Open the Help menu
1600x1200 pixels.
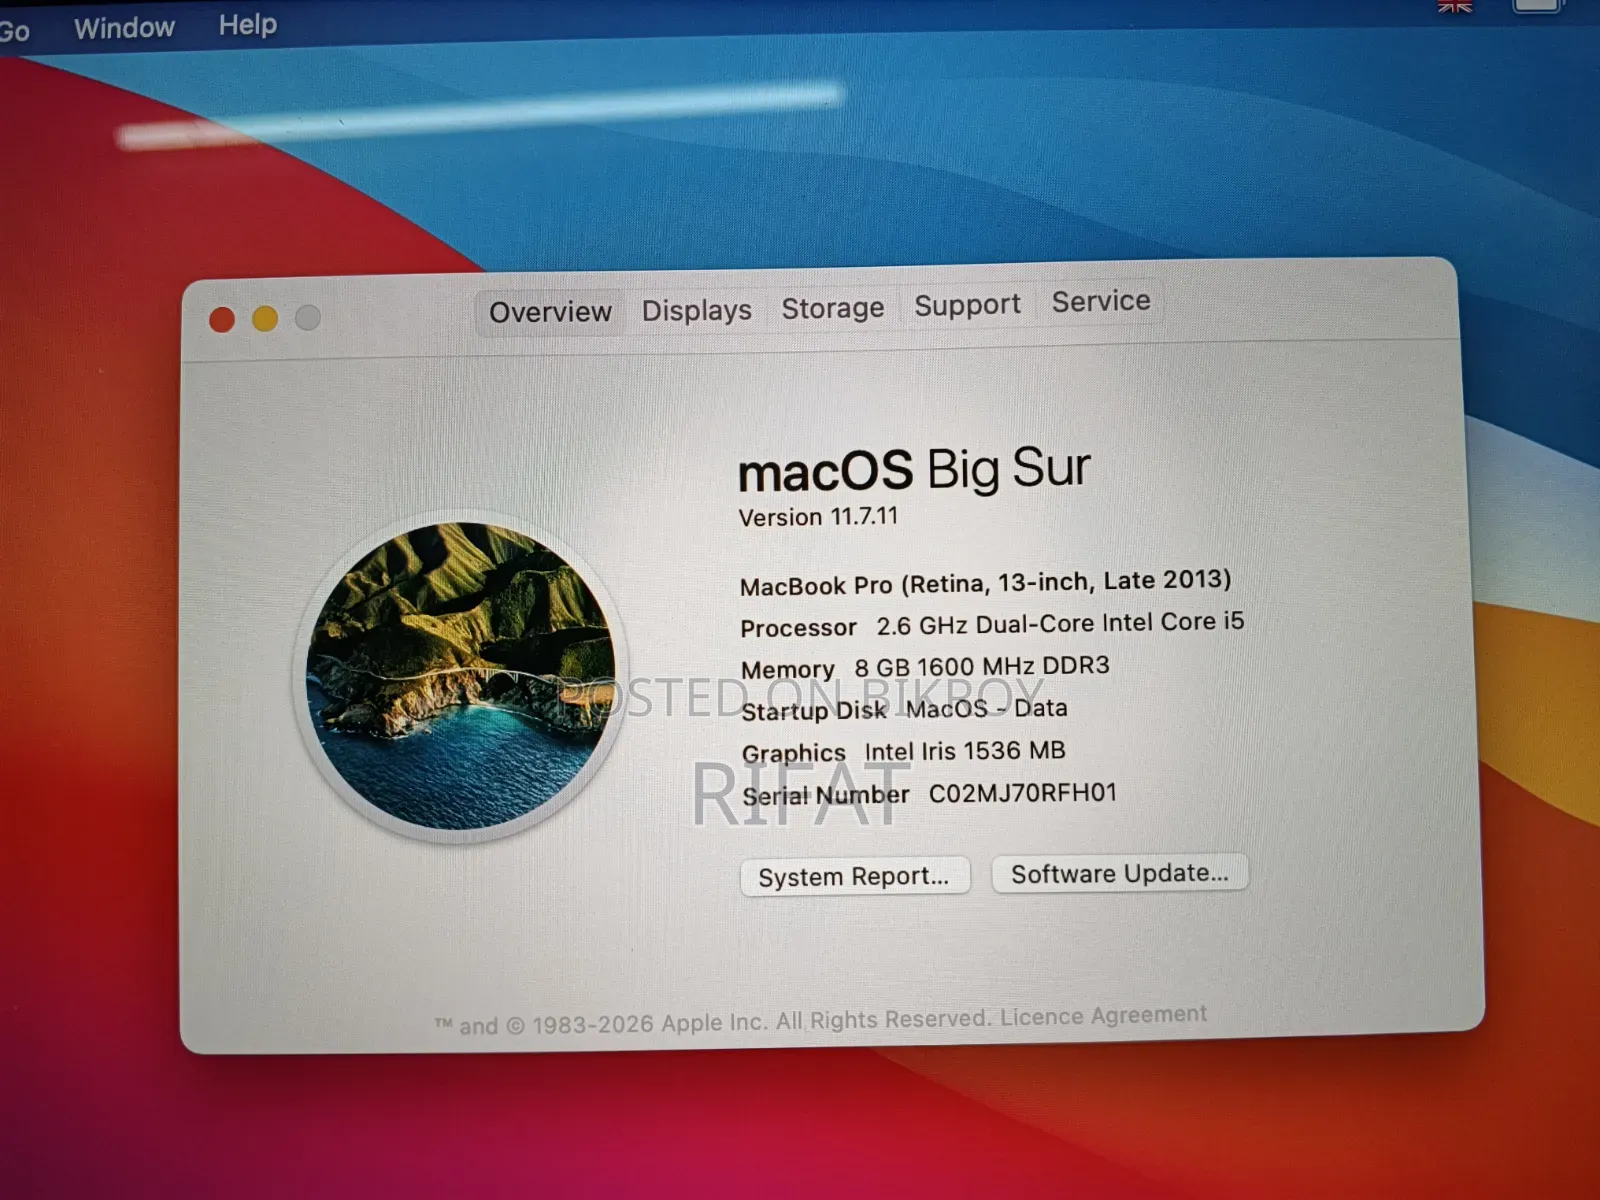click(247, 24)
